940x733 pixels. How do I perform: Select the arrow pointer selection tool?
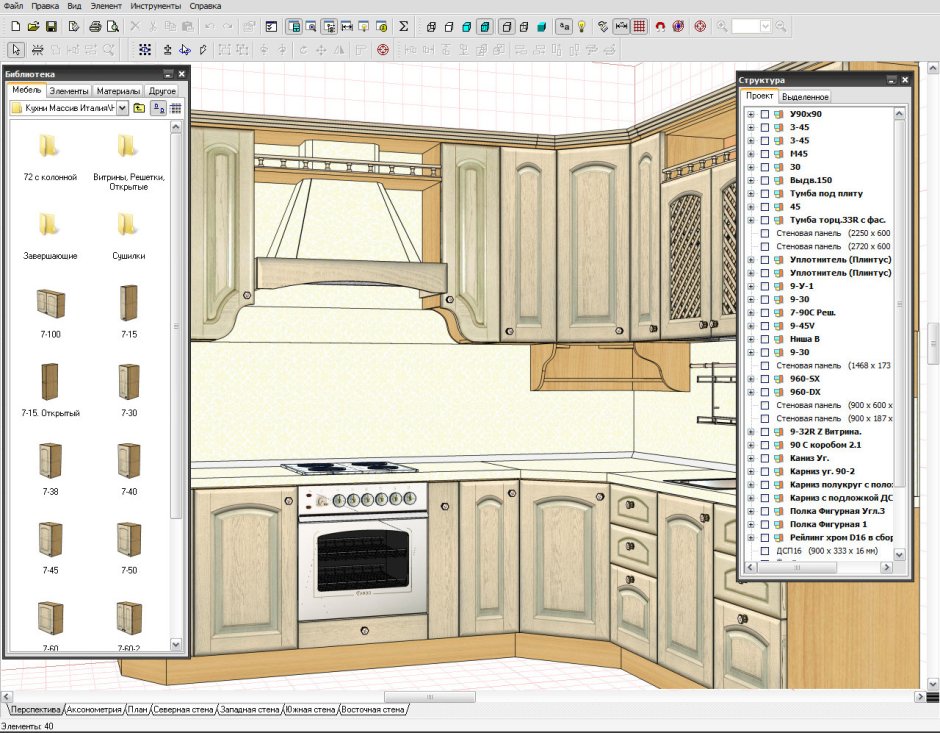(16, 48)
